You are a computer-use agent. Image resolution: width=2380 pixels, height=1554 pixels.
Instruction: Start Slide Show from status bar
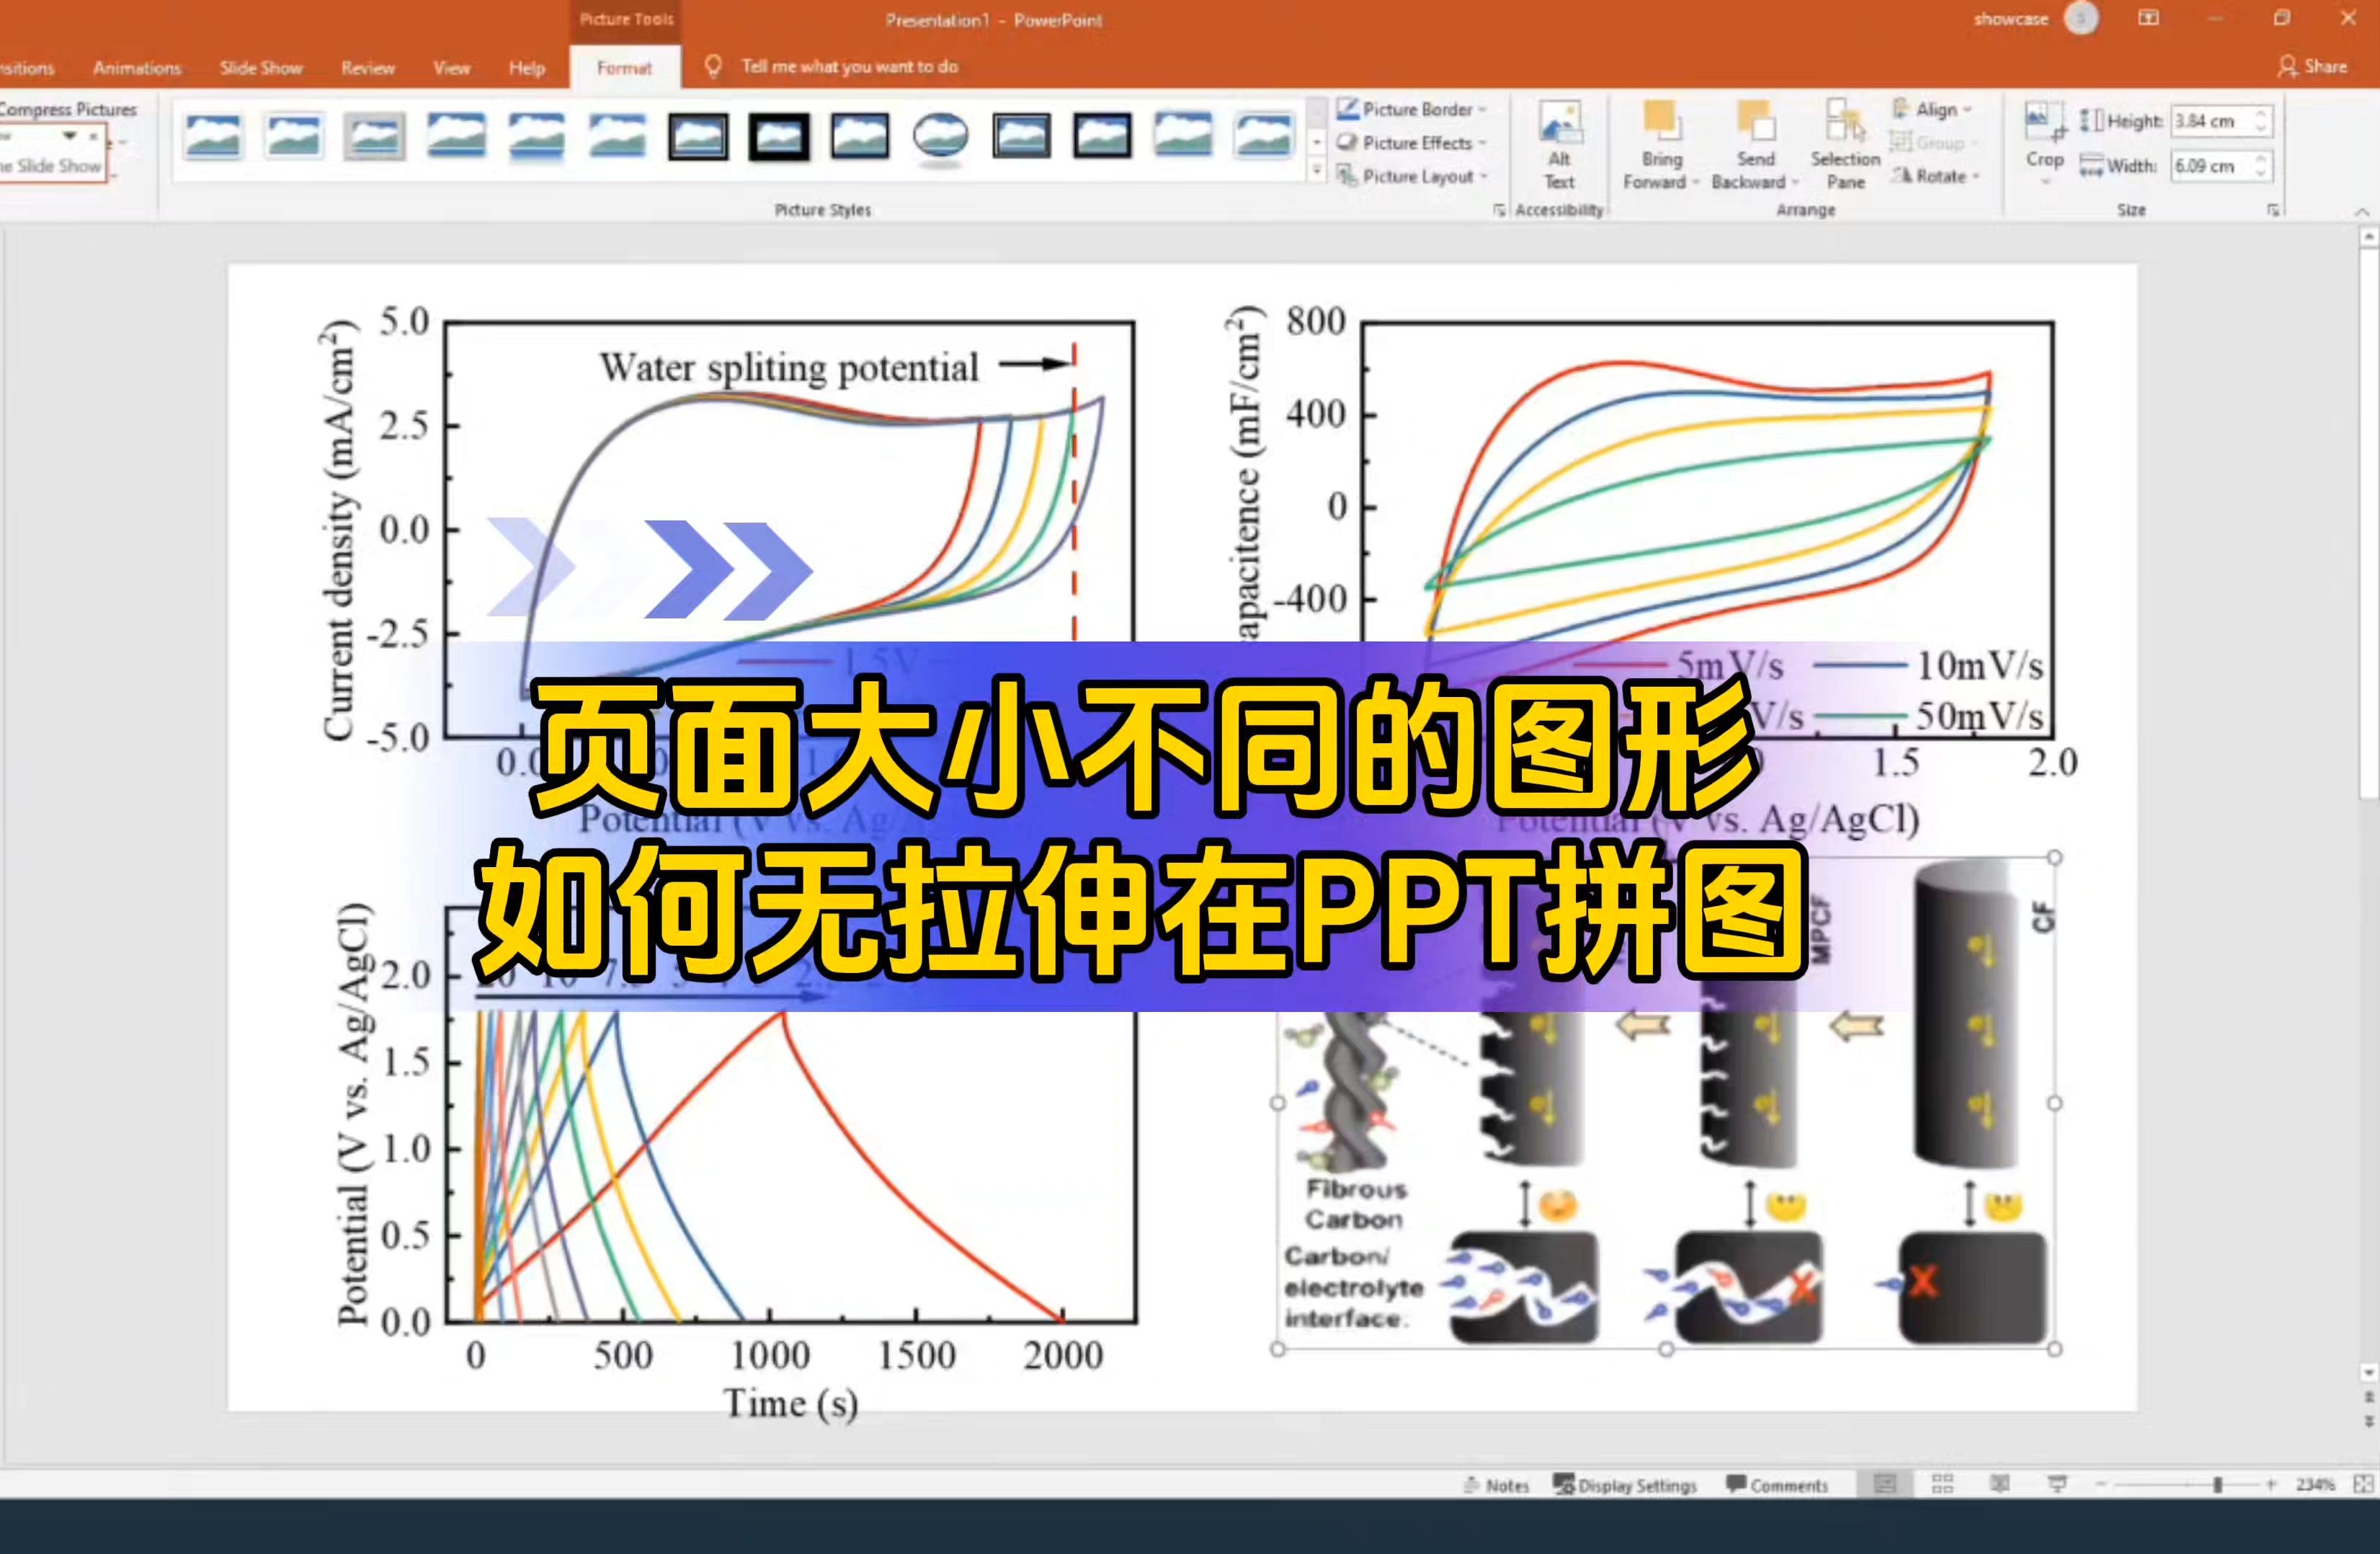point(2057,1484)
